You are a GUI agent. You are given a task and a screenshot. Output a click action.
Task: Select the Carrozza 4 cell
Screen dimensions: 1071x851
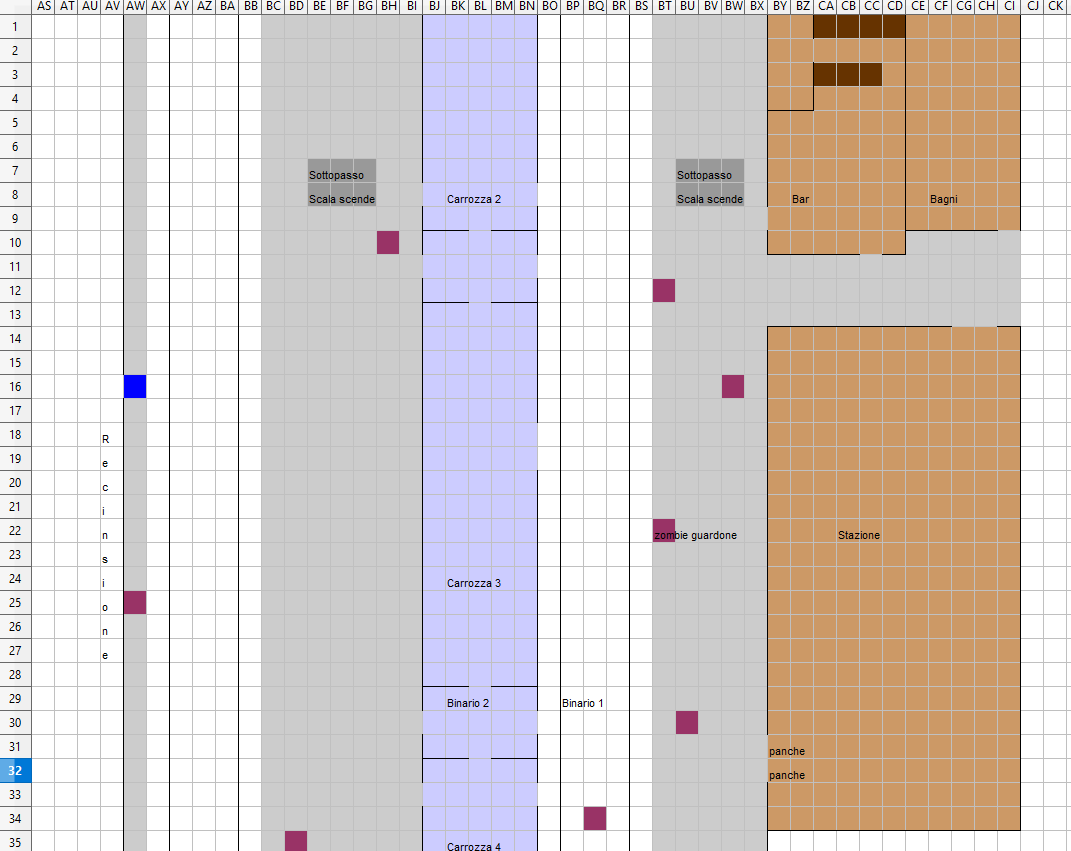(474, 846)
